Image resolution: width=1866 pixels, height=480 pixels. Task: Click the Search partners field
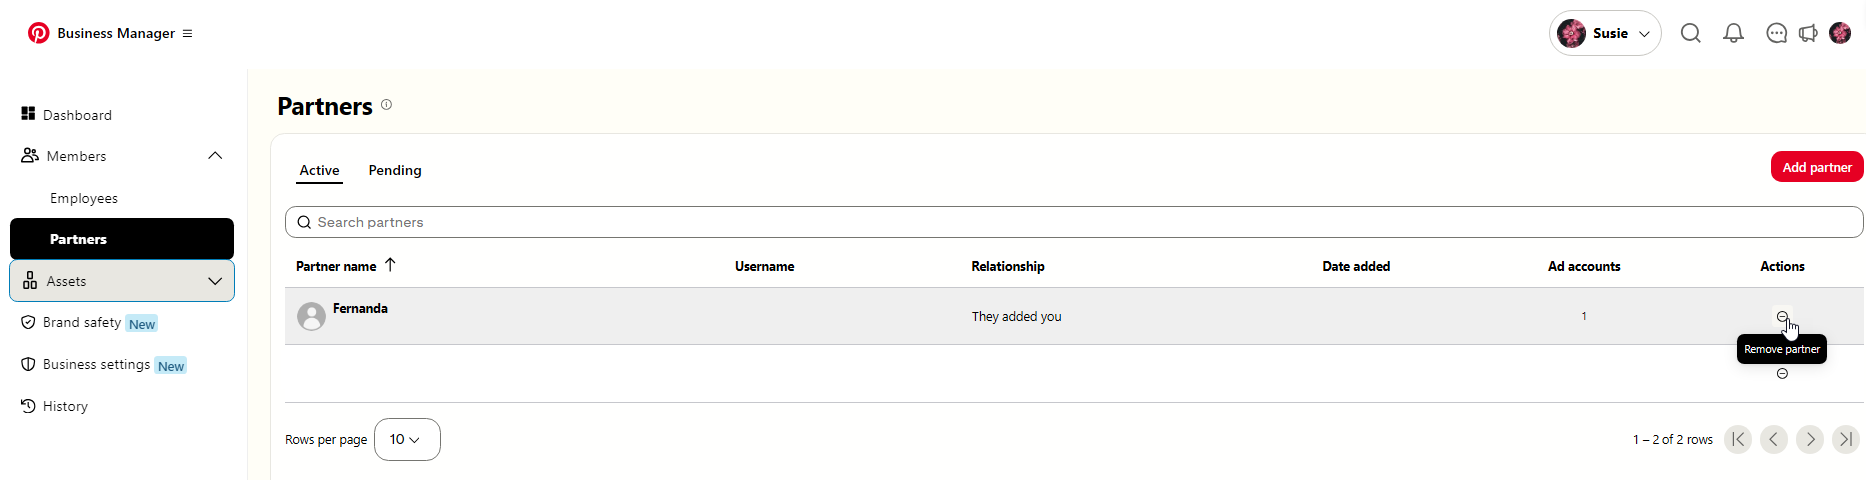(x=1074, y=222)
